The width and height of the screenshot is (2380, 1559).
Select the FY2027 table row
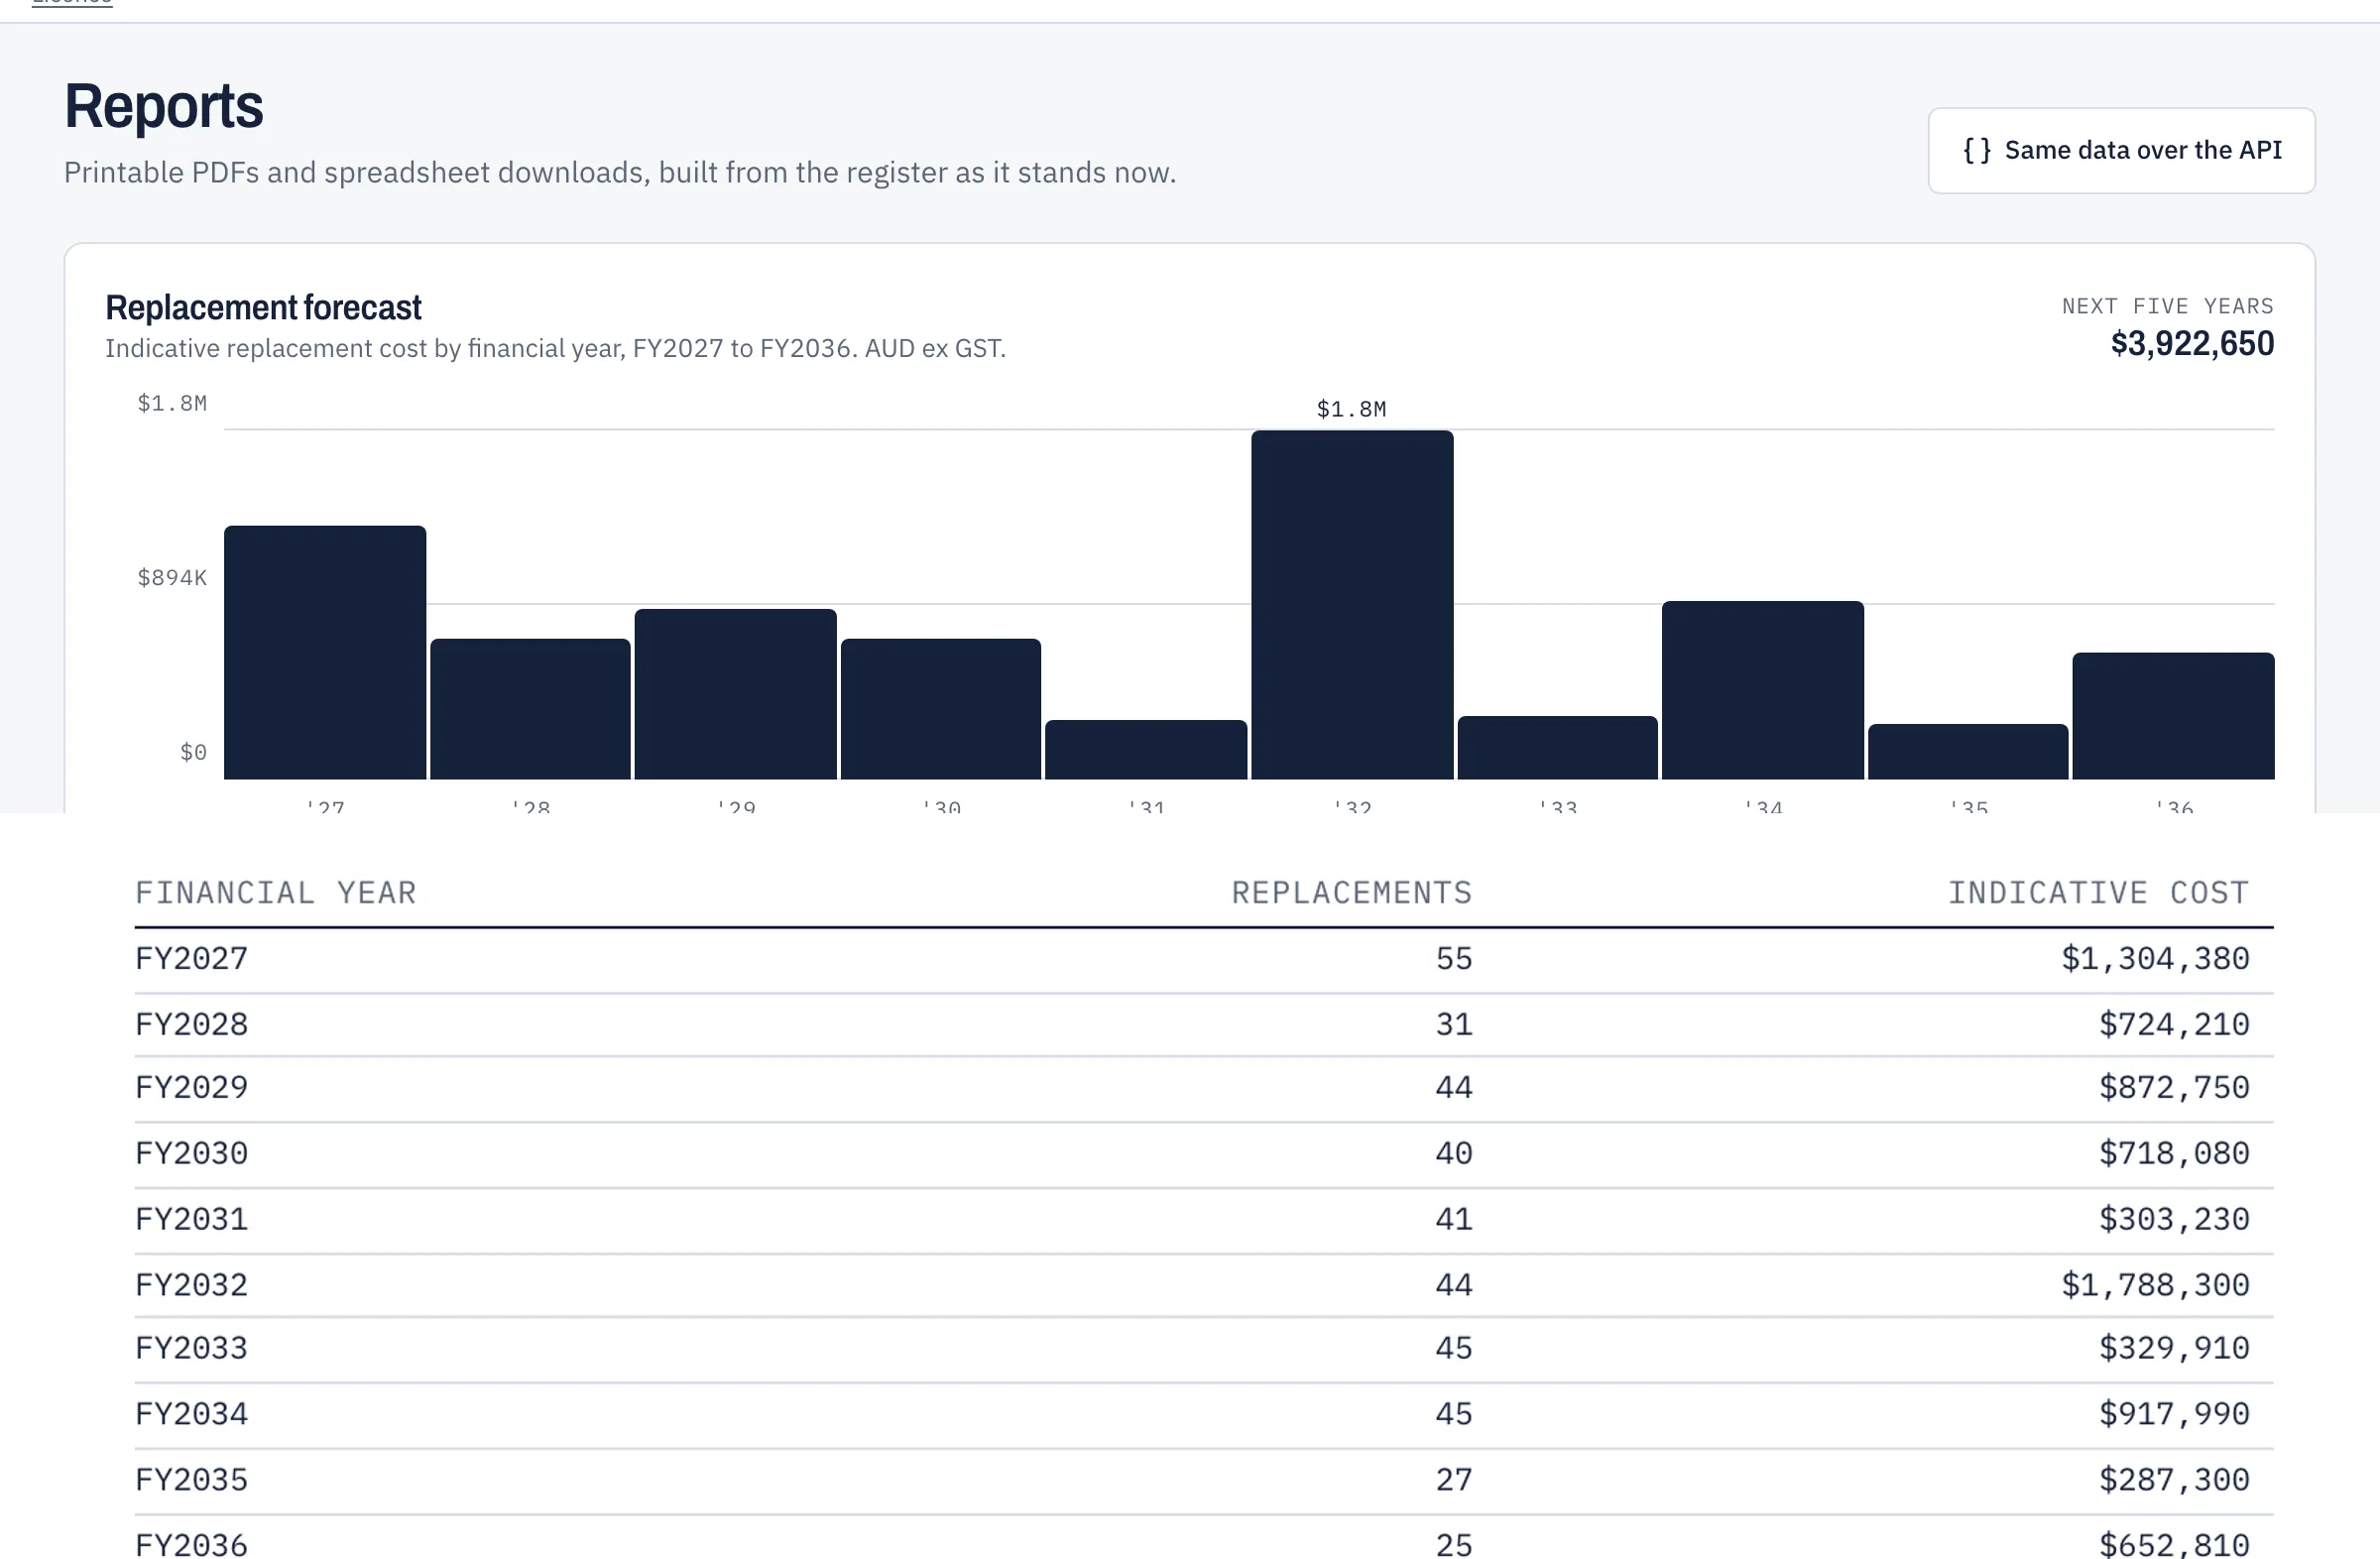tap(1204, 960)
